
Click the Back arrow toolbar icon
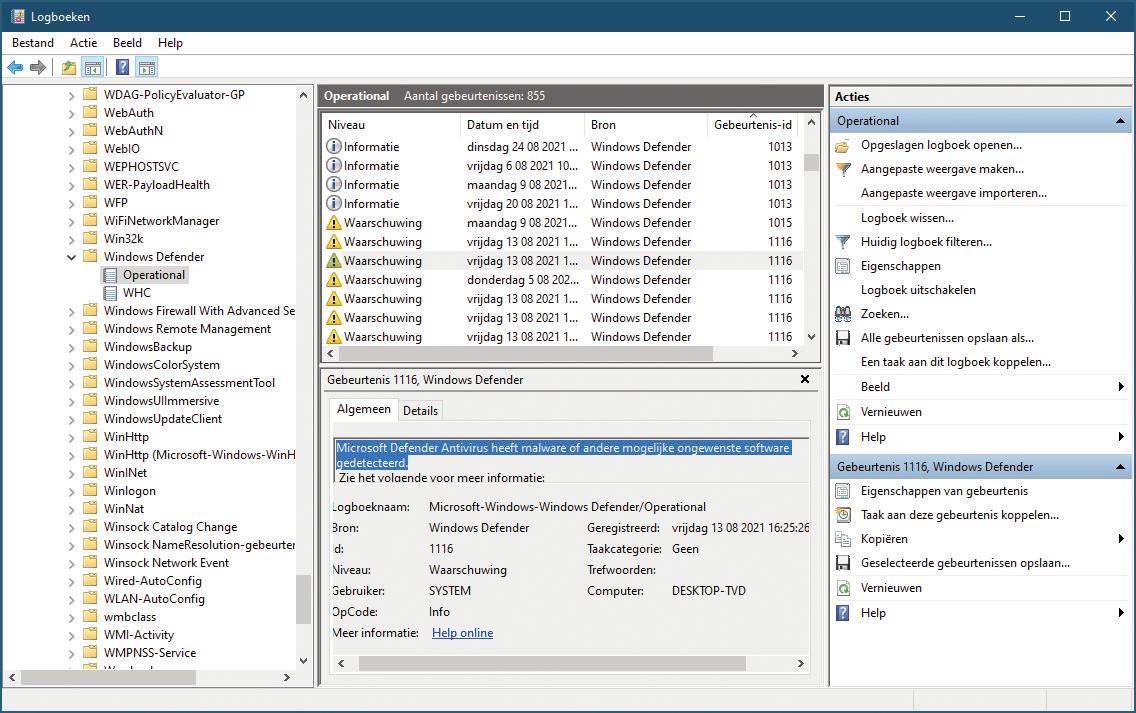pyautogui.click(x=15, y=68)
